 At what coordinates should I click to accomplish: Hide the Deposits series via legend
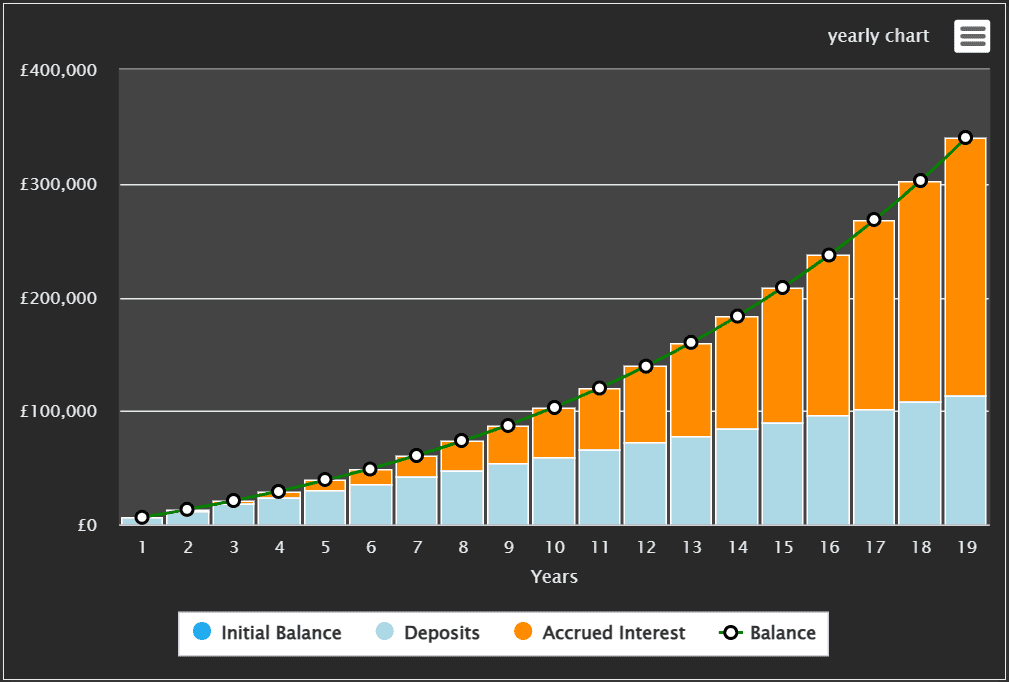click(441, 633)
